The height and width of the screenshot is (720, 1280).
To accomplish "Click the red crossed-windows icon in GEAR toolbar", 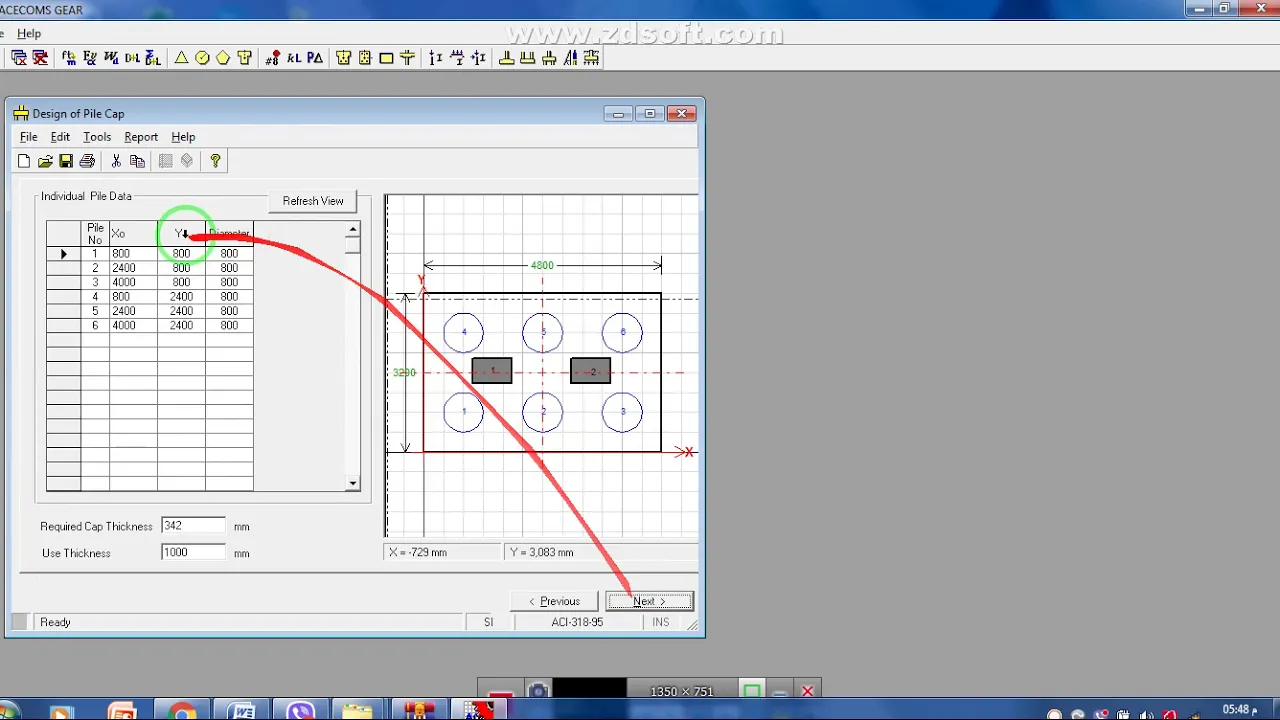I will click(40, 58).
